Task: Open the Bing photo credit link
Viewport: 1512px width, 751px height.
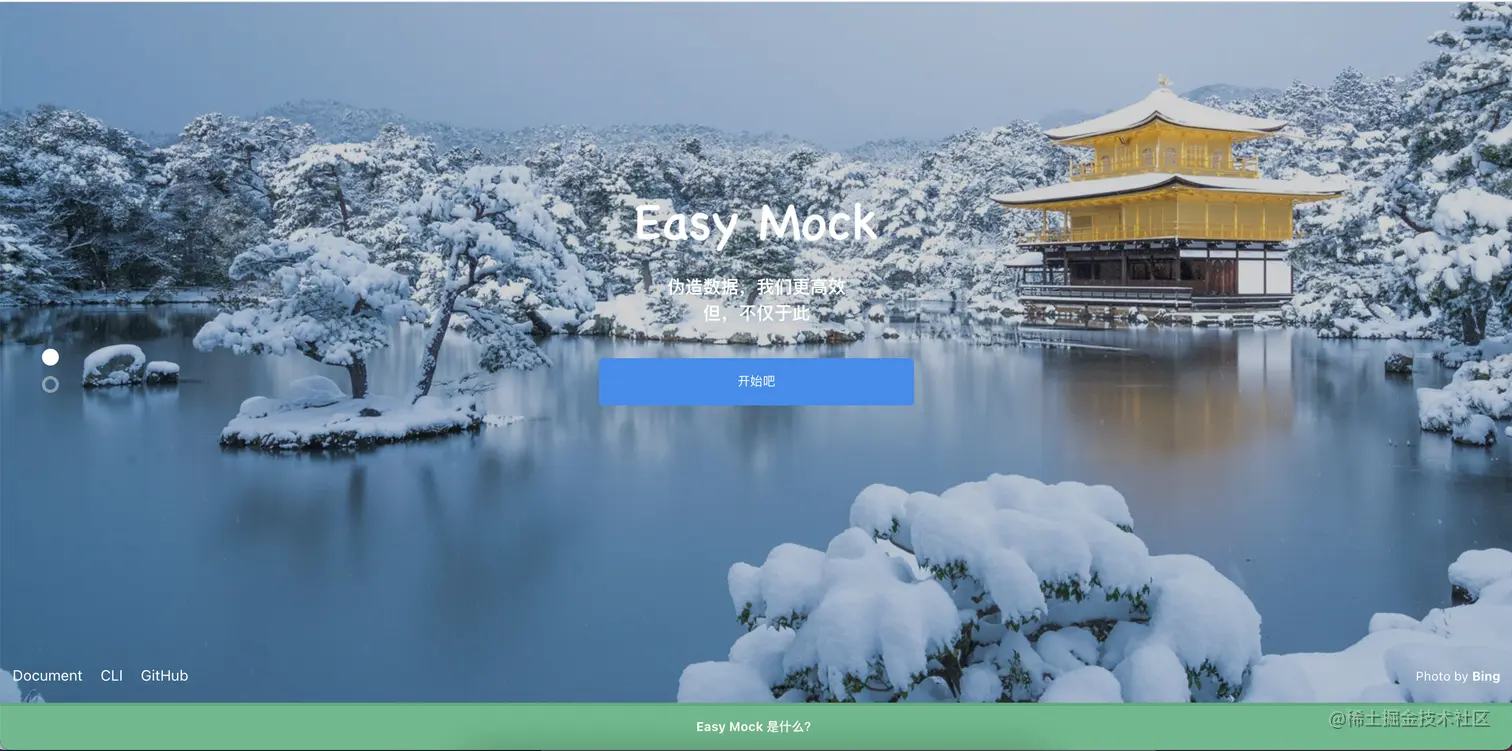Action: [x=1486, y=677]
